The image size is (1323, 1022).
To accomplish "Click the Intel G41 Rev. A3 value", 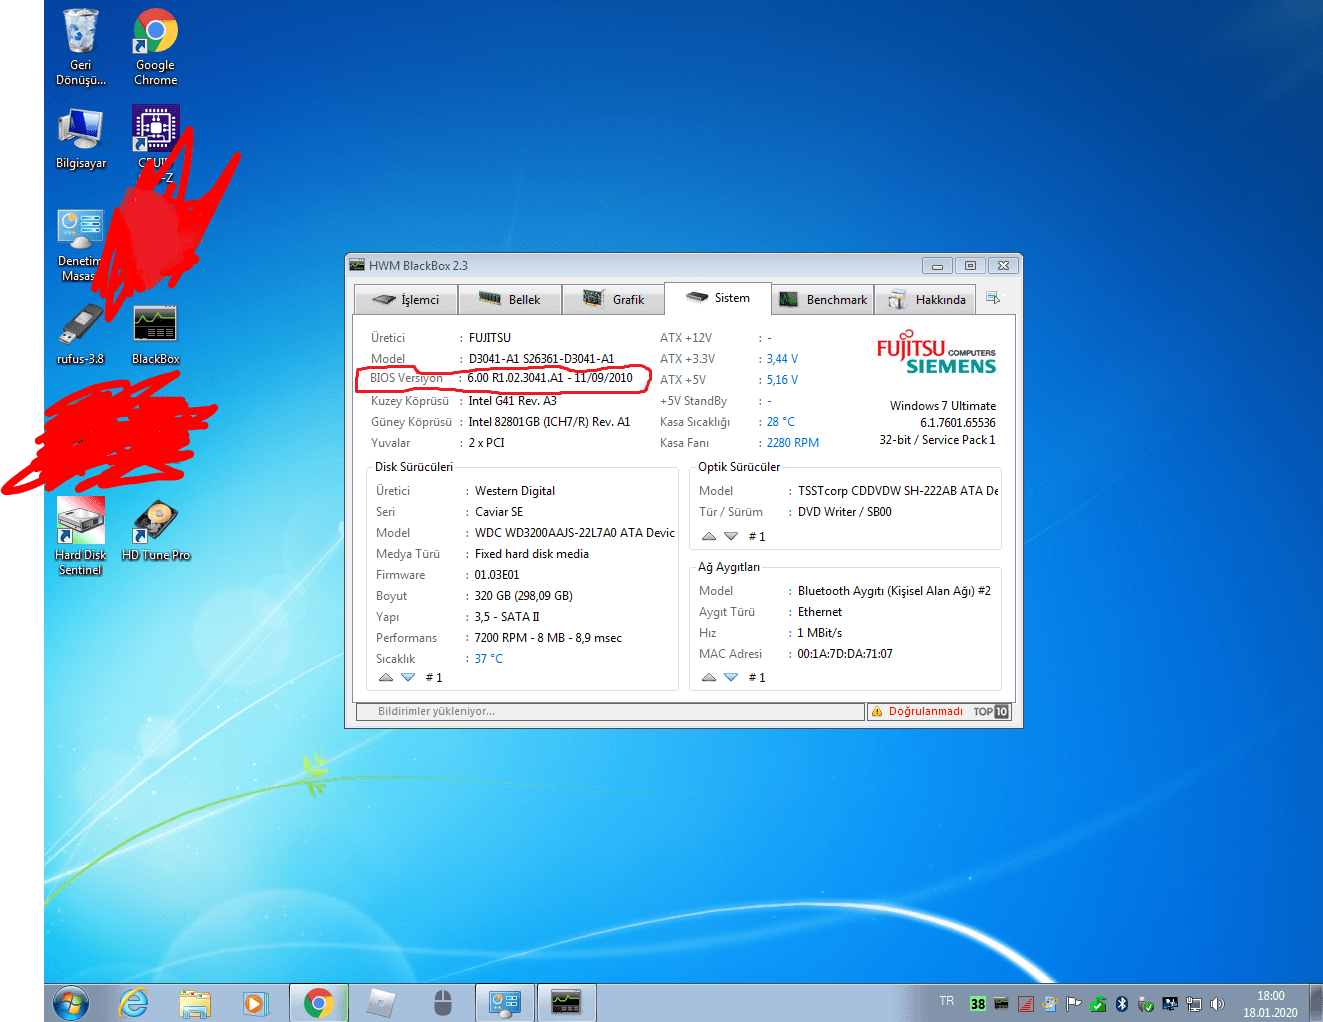I will coord(513,401).
